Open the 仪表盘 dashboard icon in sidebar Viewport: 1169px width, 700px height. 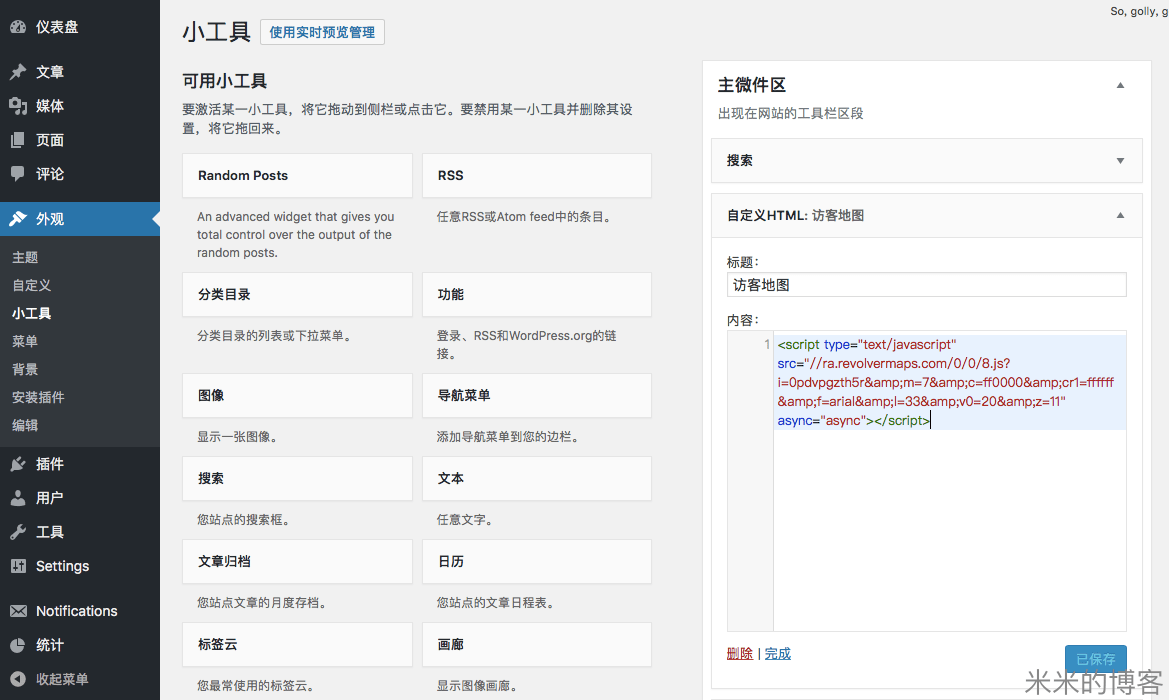[18, 26]
